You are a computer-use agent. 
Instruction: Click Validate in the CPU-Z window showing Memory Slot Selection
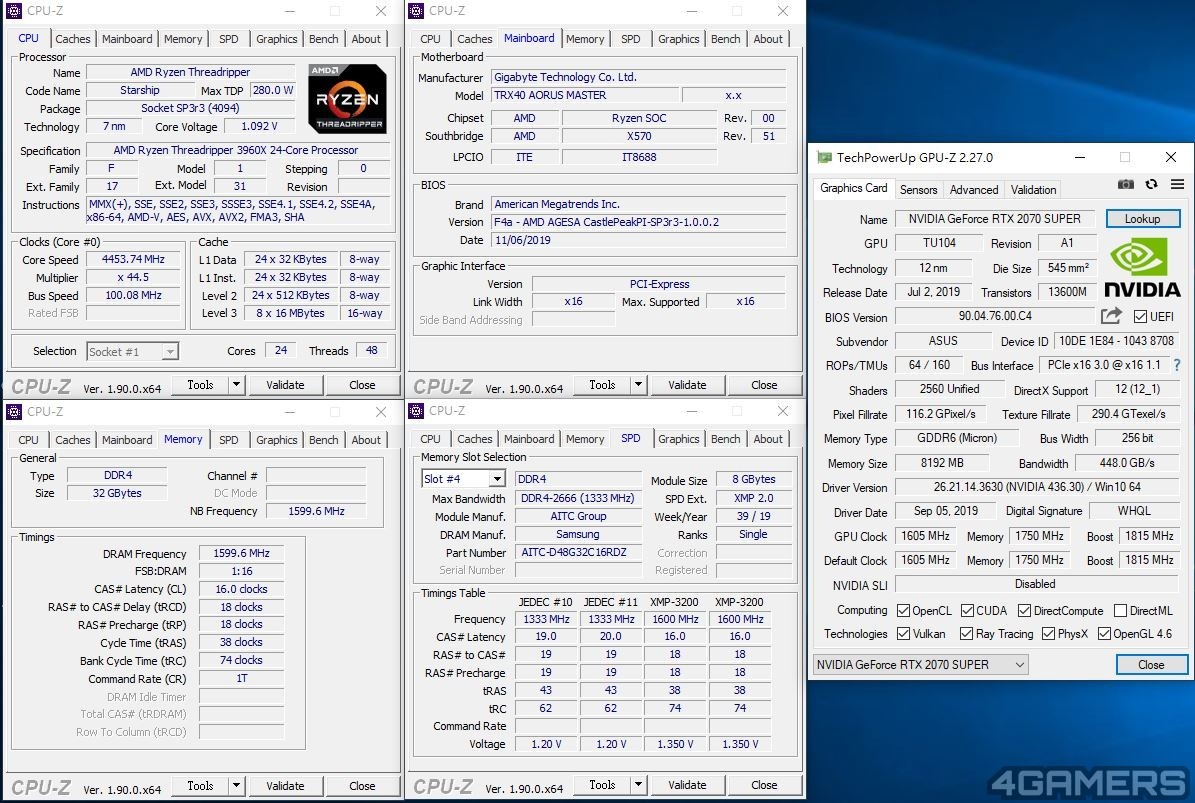pyautogui.click(x=687, y=785)
